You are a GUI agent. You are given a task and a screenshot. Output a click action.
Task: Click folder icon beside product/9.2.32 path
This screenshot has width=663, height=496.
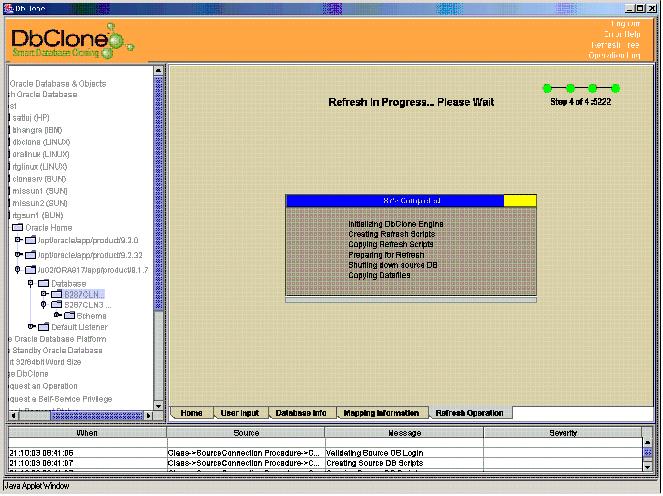point(30,255)
